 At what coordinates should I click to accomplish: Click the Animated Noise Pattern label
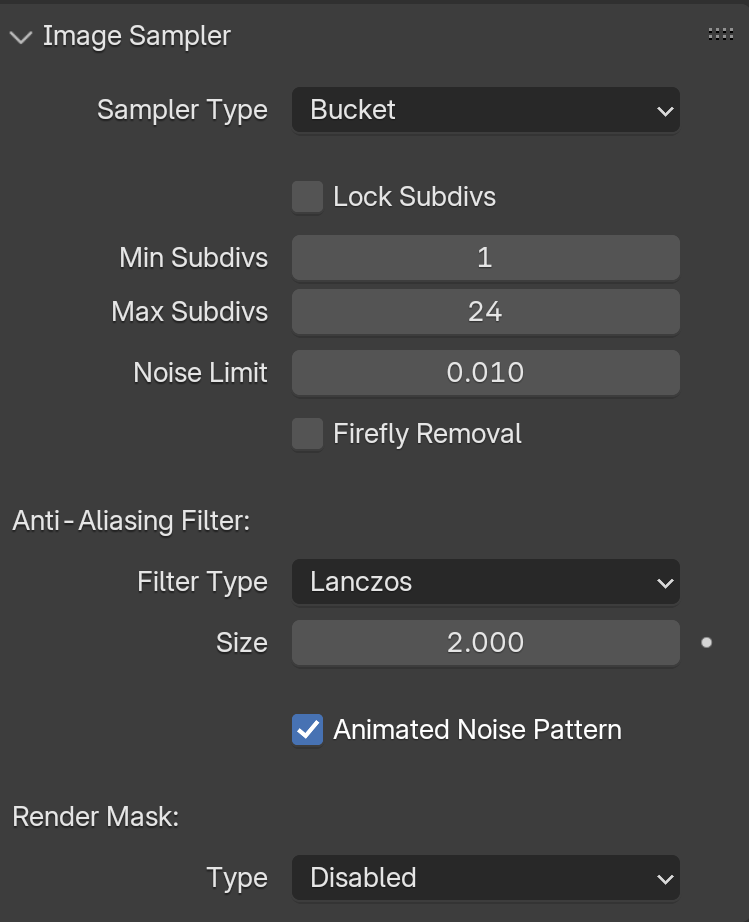click(x=477, y=730)
